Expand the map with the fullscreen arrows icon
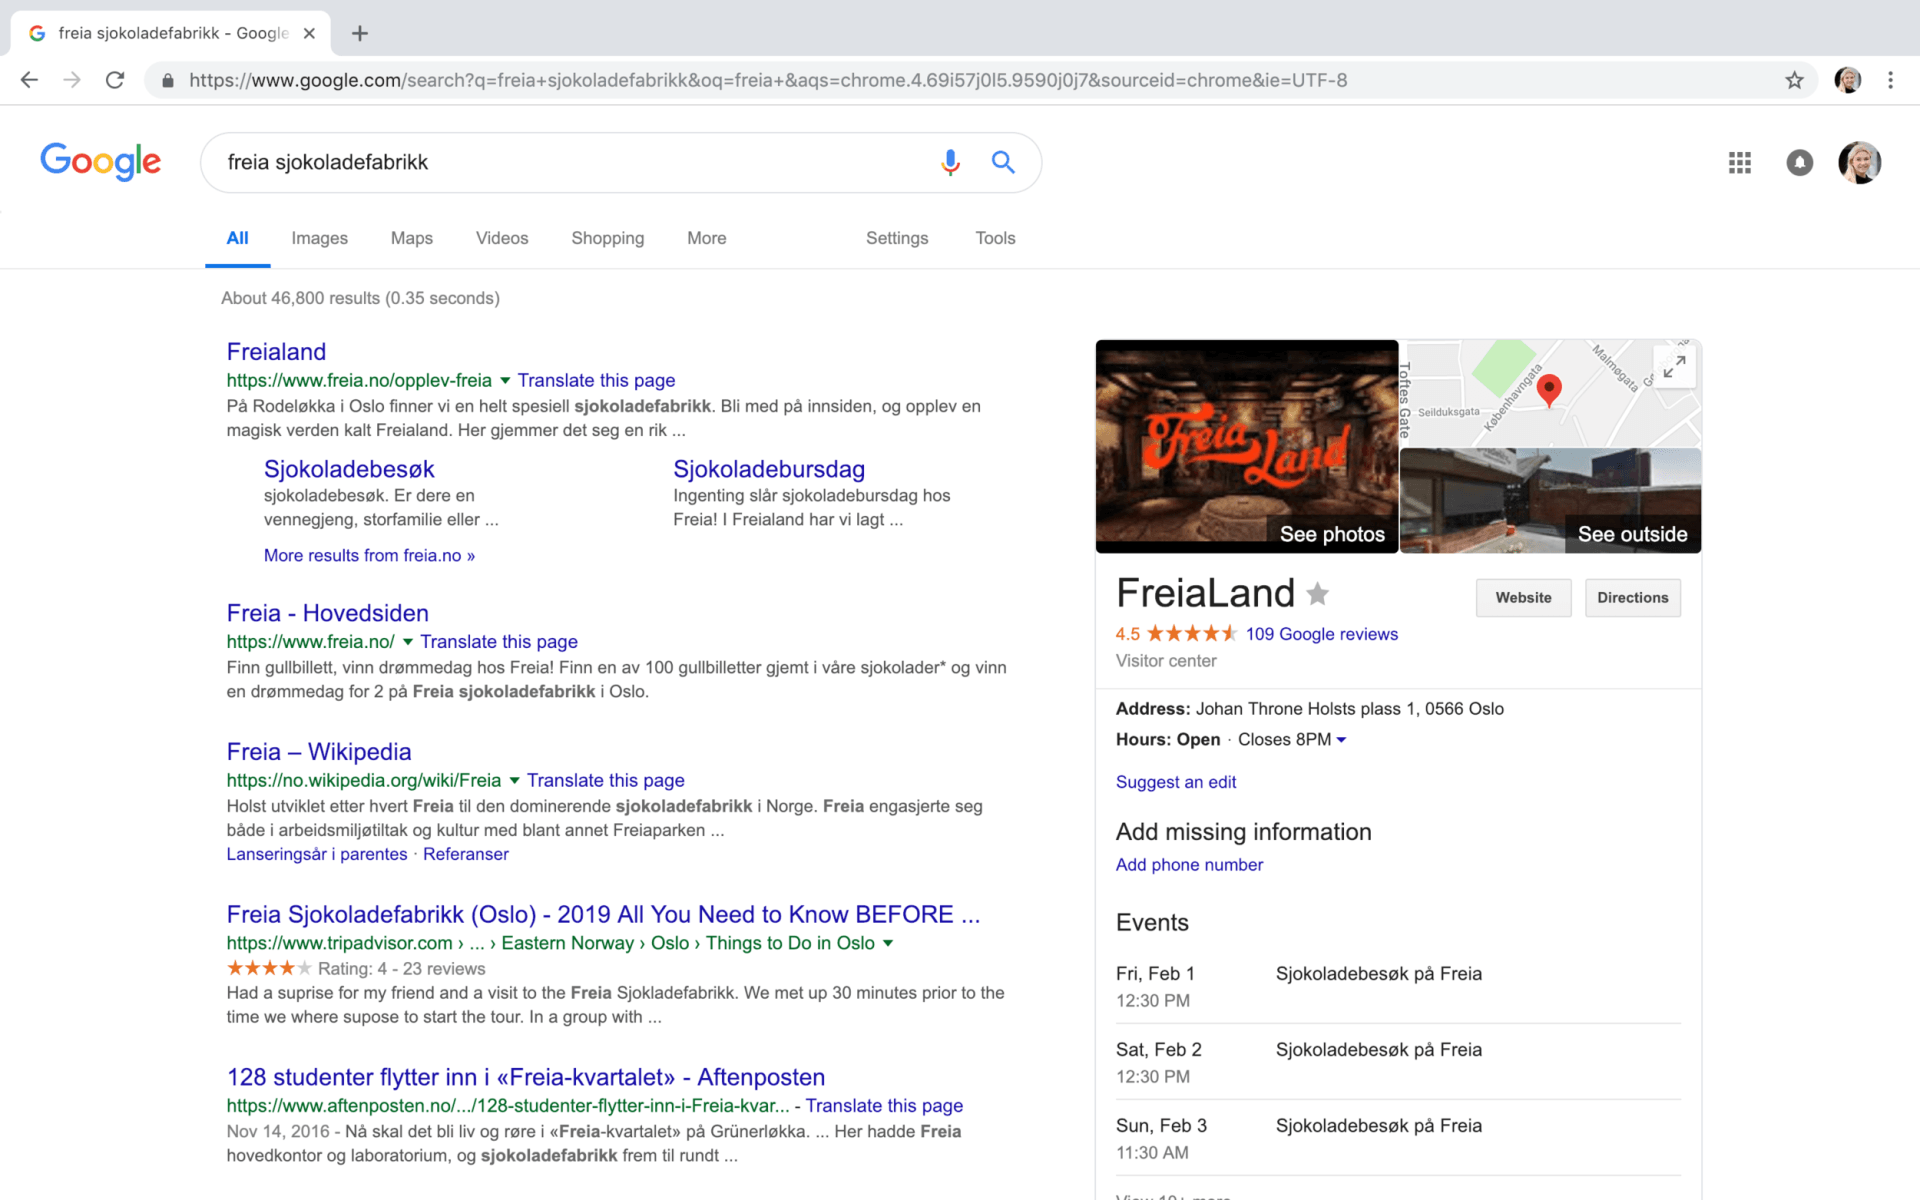1920x1200 pixels. (x=1674, y=367)
